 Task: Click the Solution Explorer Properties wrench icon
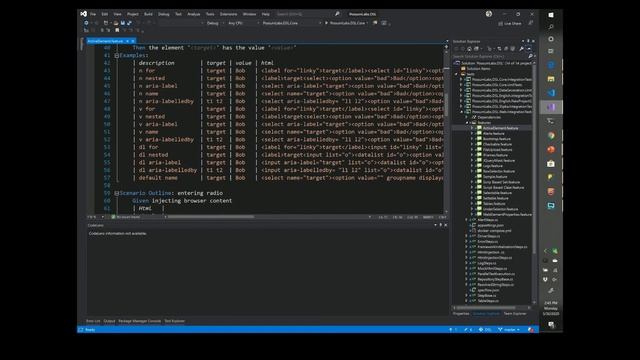click(521, 49)
